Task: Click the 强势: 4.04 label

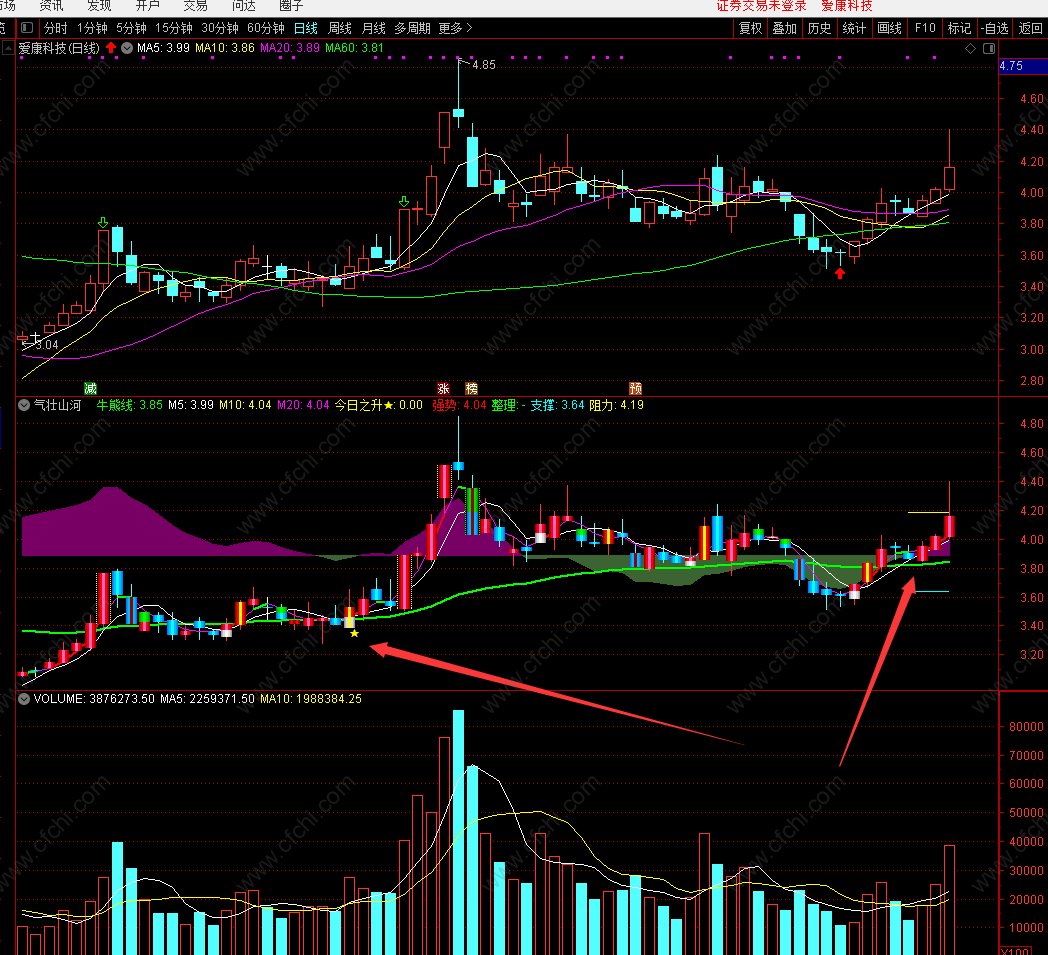Action: (459, 405)
